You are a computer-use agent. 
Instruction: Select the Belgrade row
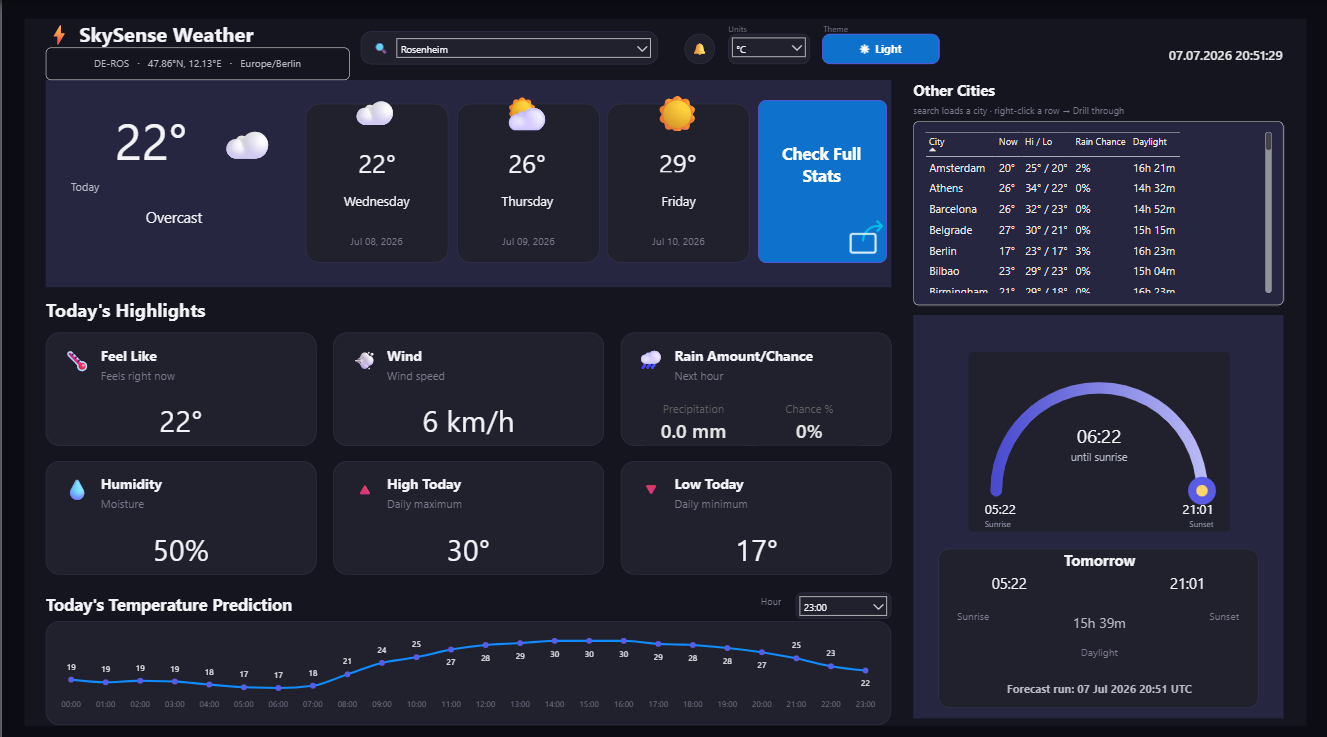tap(1052, 230)
